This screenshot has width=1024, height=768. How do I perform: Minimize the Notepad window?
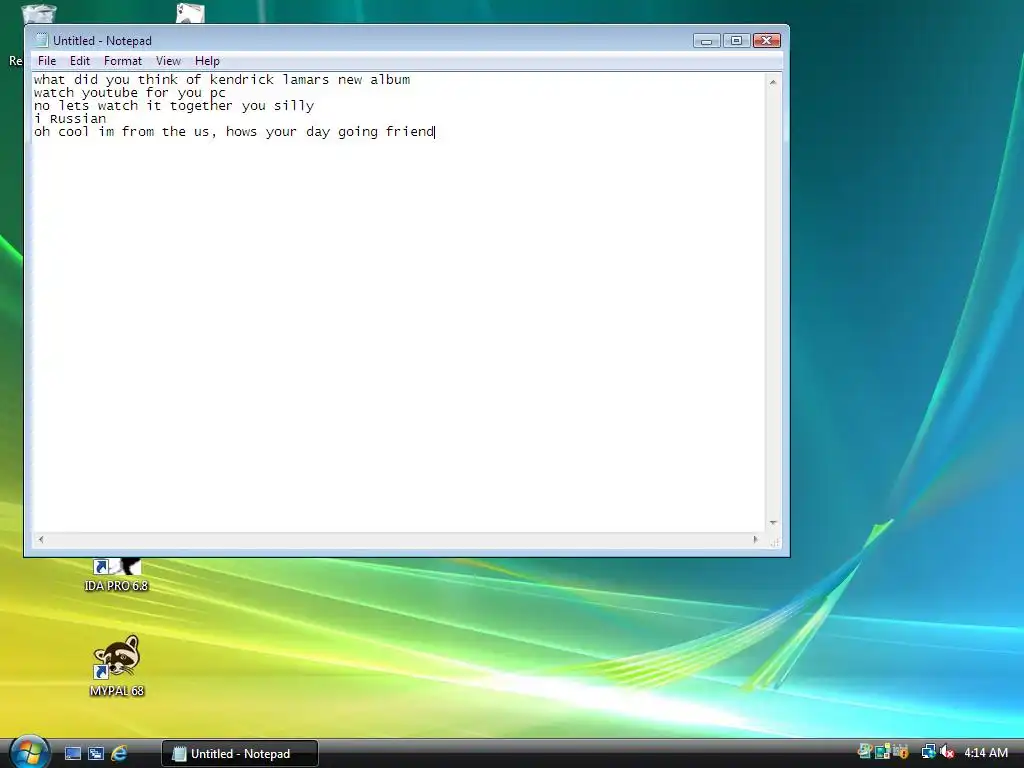tap(706, 40)
